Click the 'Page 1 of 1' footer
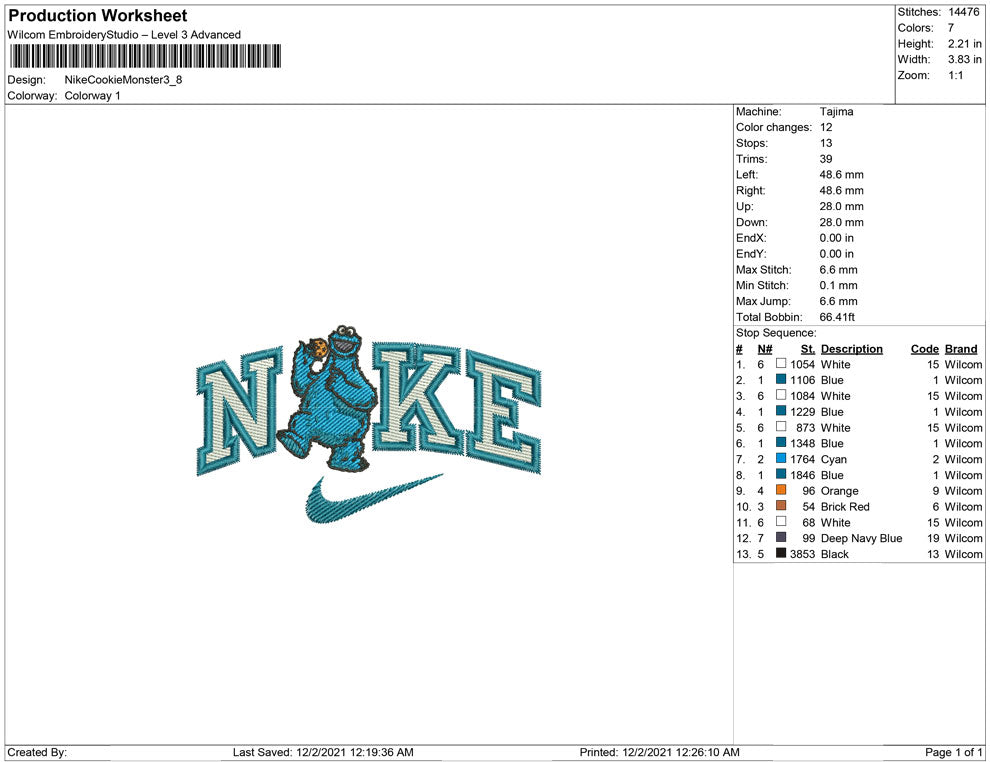The width and height of the screenshot is (990, 762). pyautogui.click(x=953, y=752)
